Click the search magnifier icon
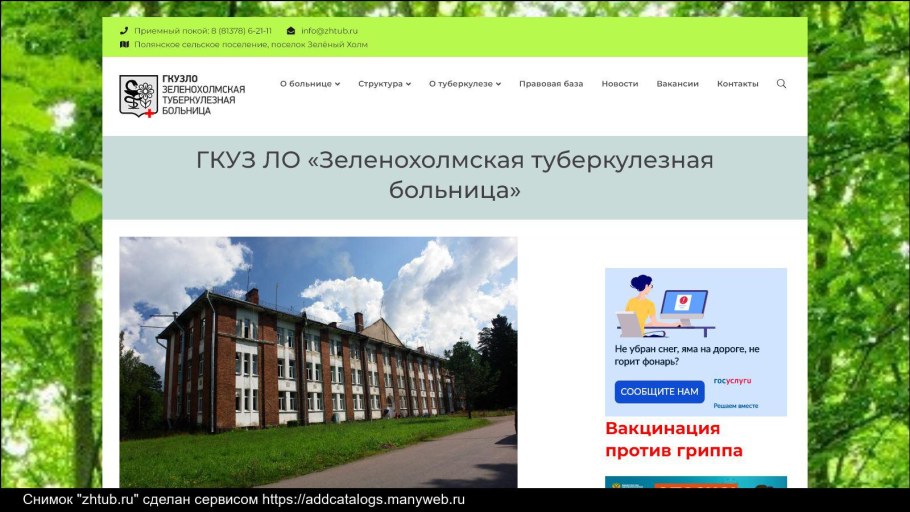910x512 pixels. (781, 84)
